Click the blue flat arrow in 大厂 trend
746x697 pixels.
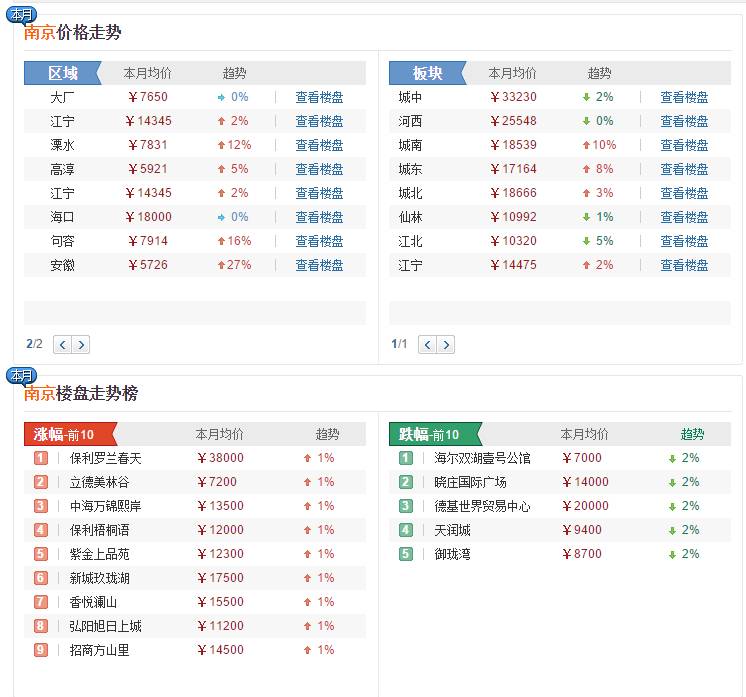tap(221, 98)
